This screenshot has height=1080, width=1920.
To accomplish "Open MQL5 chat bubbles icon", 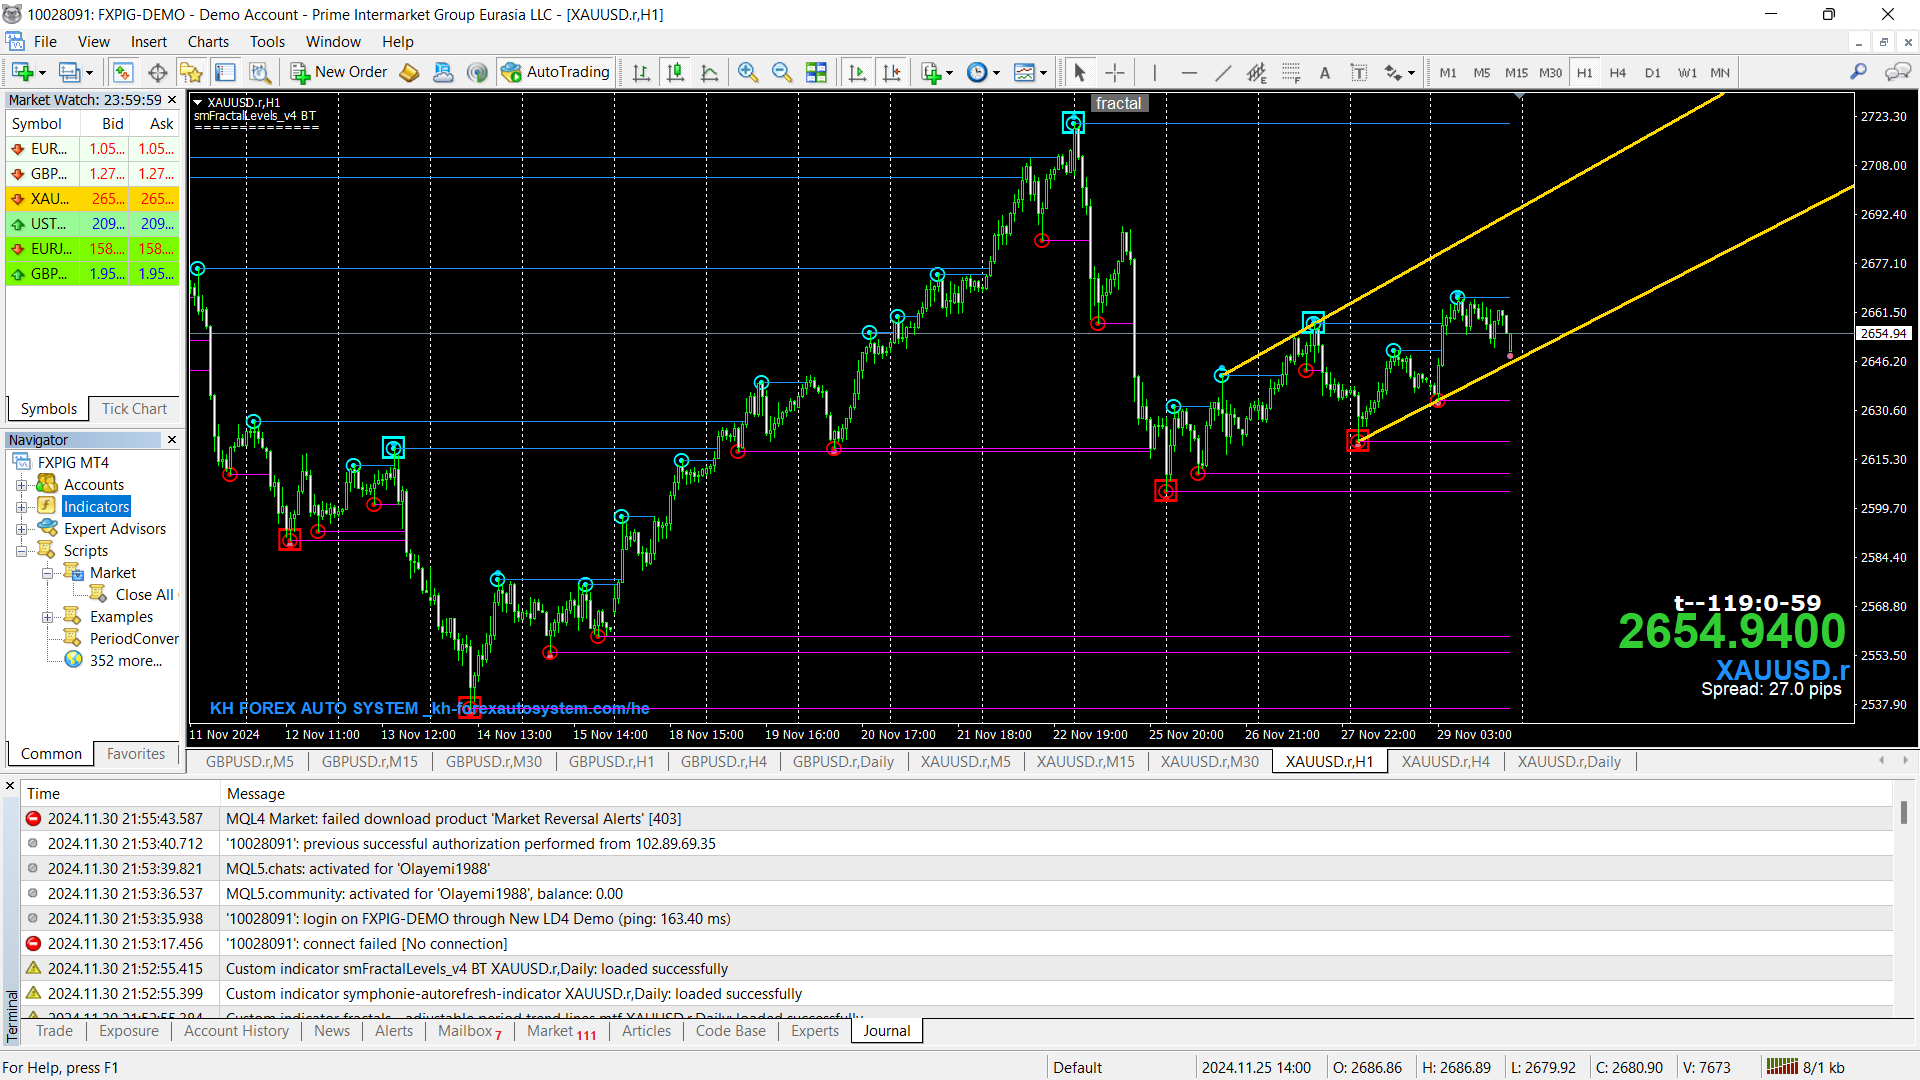I will click(x=1897, y=72).
